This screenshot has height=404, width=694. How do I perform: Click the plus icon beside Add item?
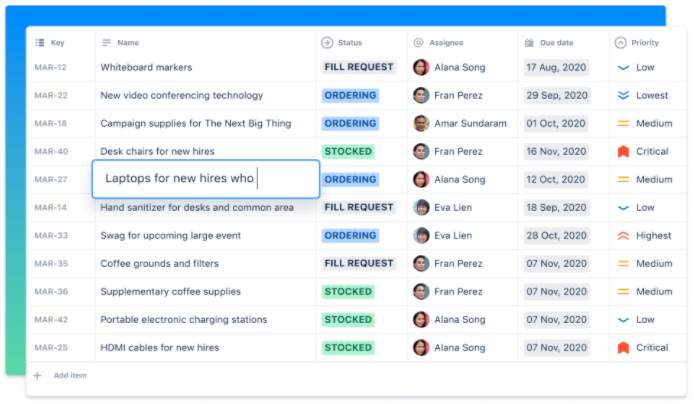pos(38,376)
